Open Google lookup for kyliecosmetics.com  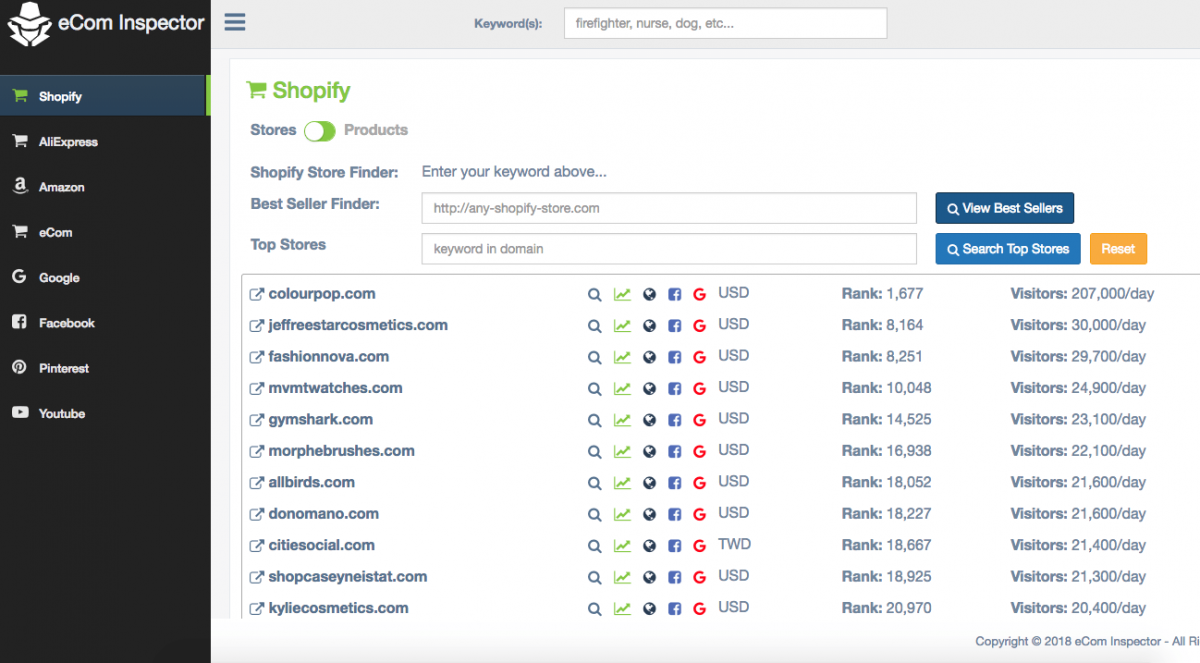click(699, 608)
